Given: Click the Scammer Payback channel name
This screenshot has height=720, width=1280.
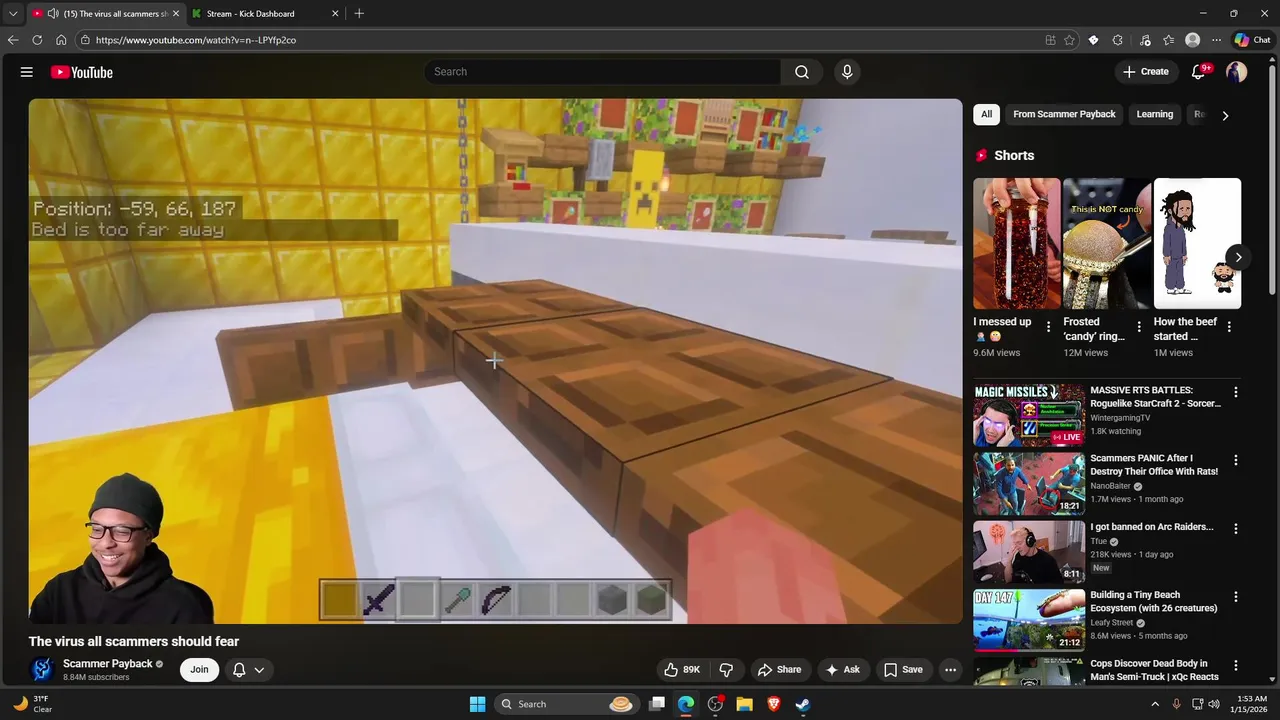Looking at the screenshot, I should [x=108, y=664].
